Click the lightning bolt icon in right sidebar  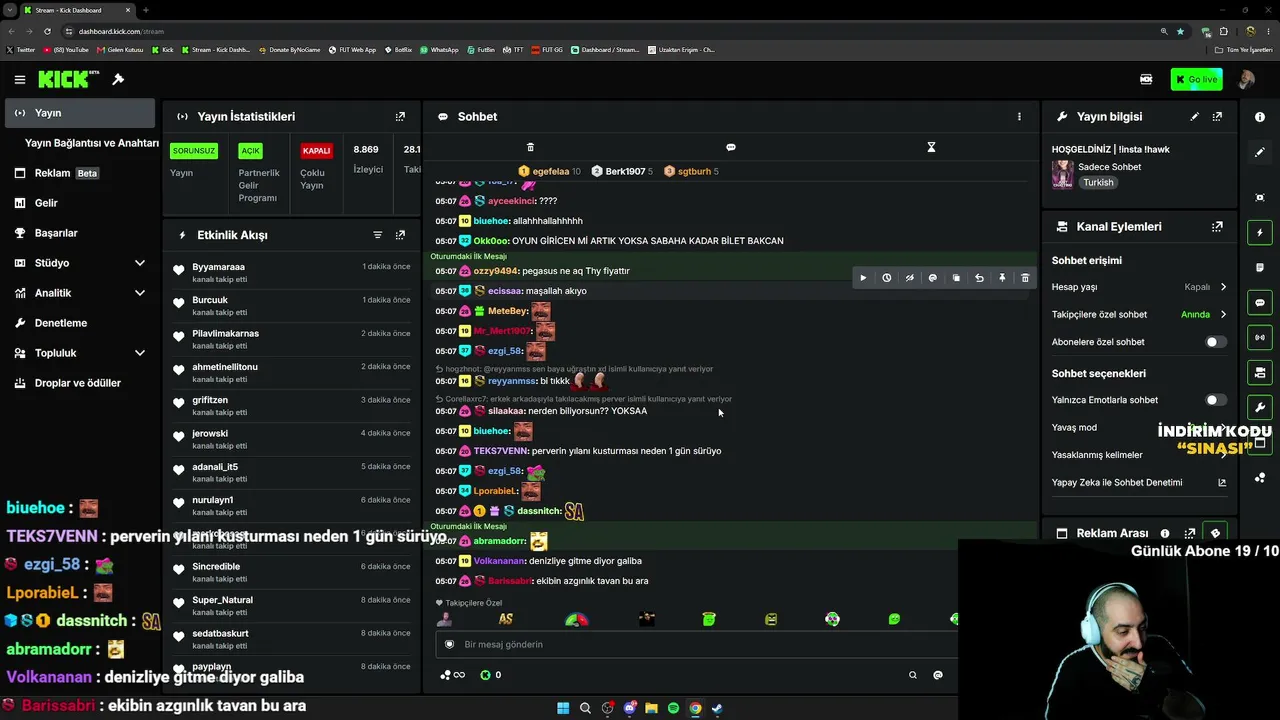pyautogui.click(x=1260, y=233)
